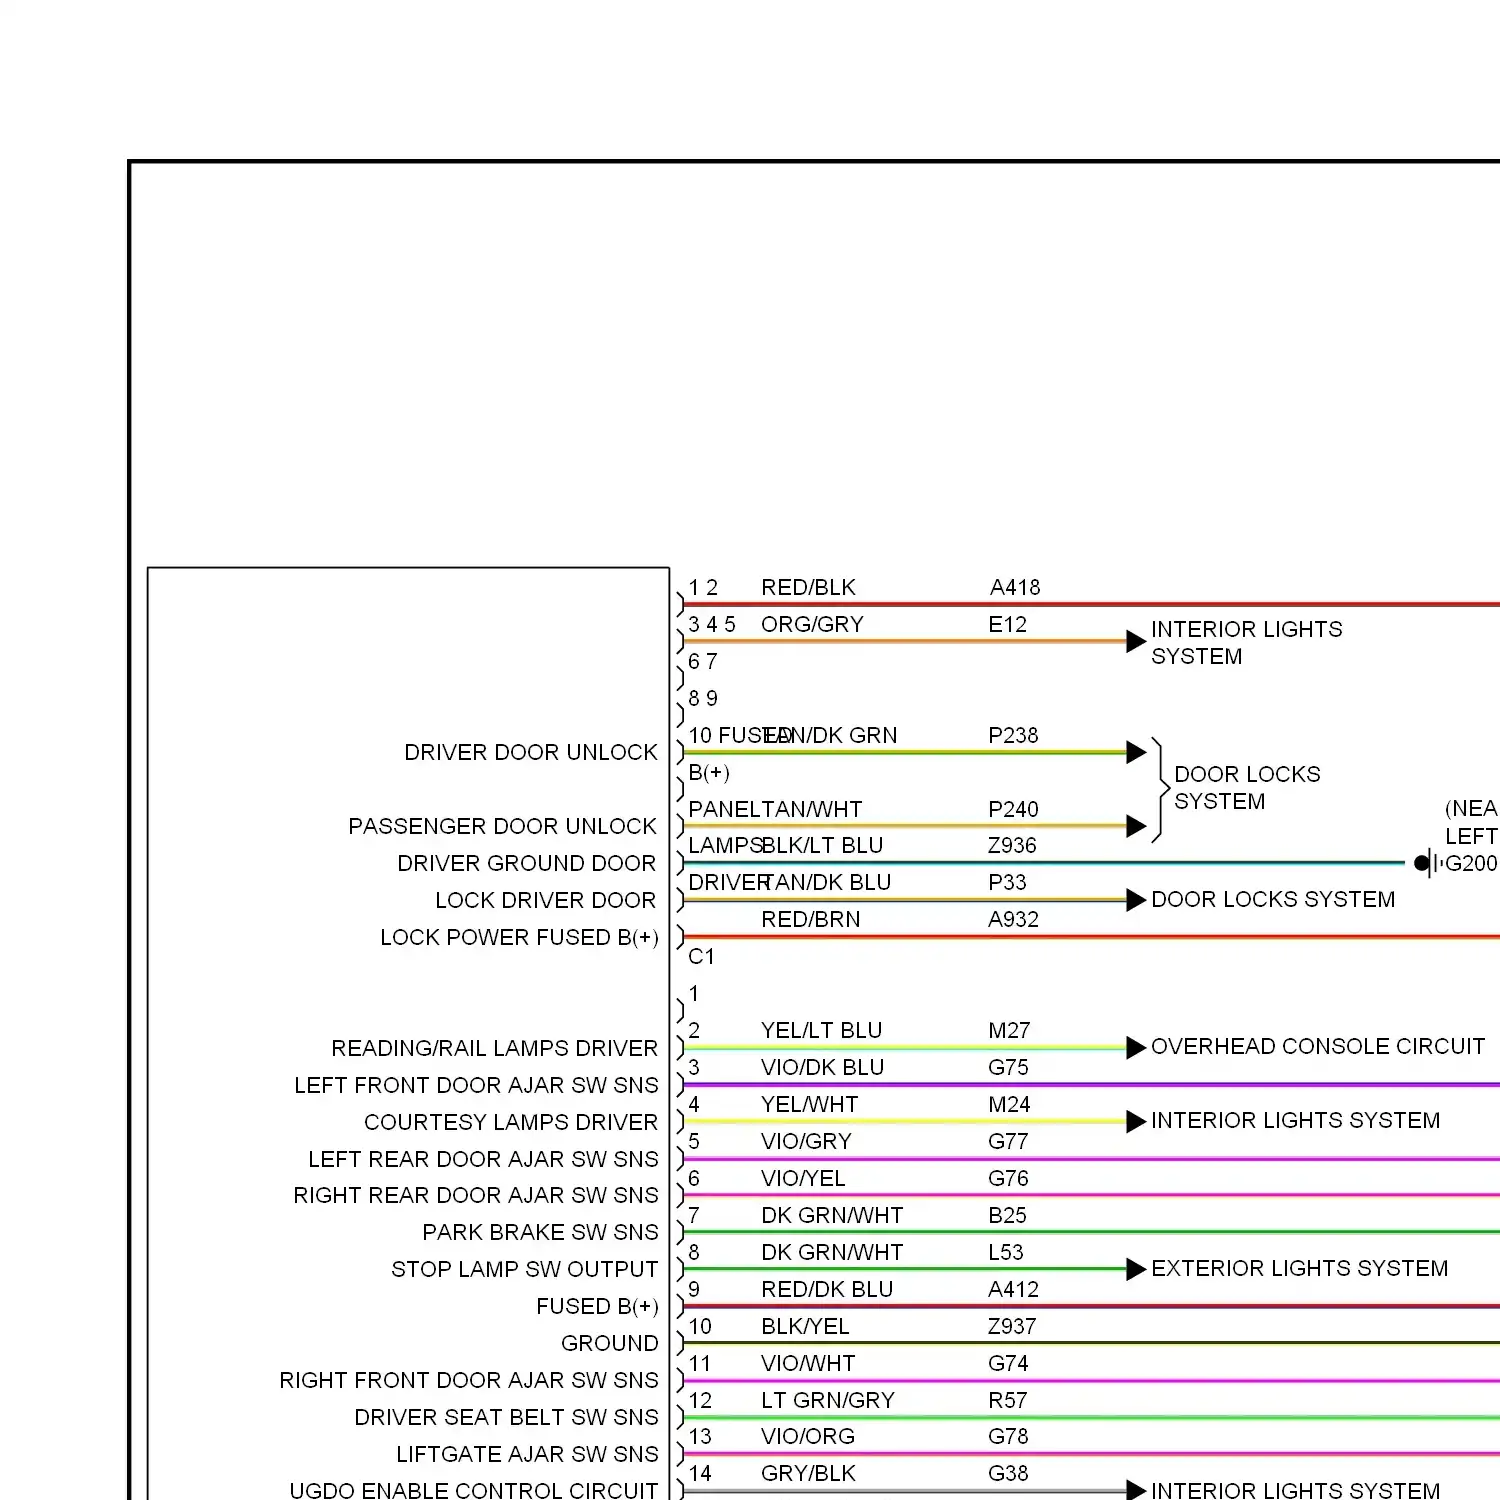Viewport: 1500px width, 1500px height.
Task: Click RIGHT FRONT DOOR AJAR SW SNS
Action: 469,1381
